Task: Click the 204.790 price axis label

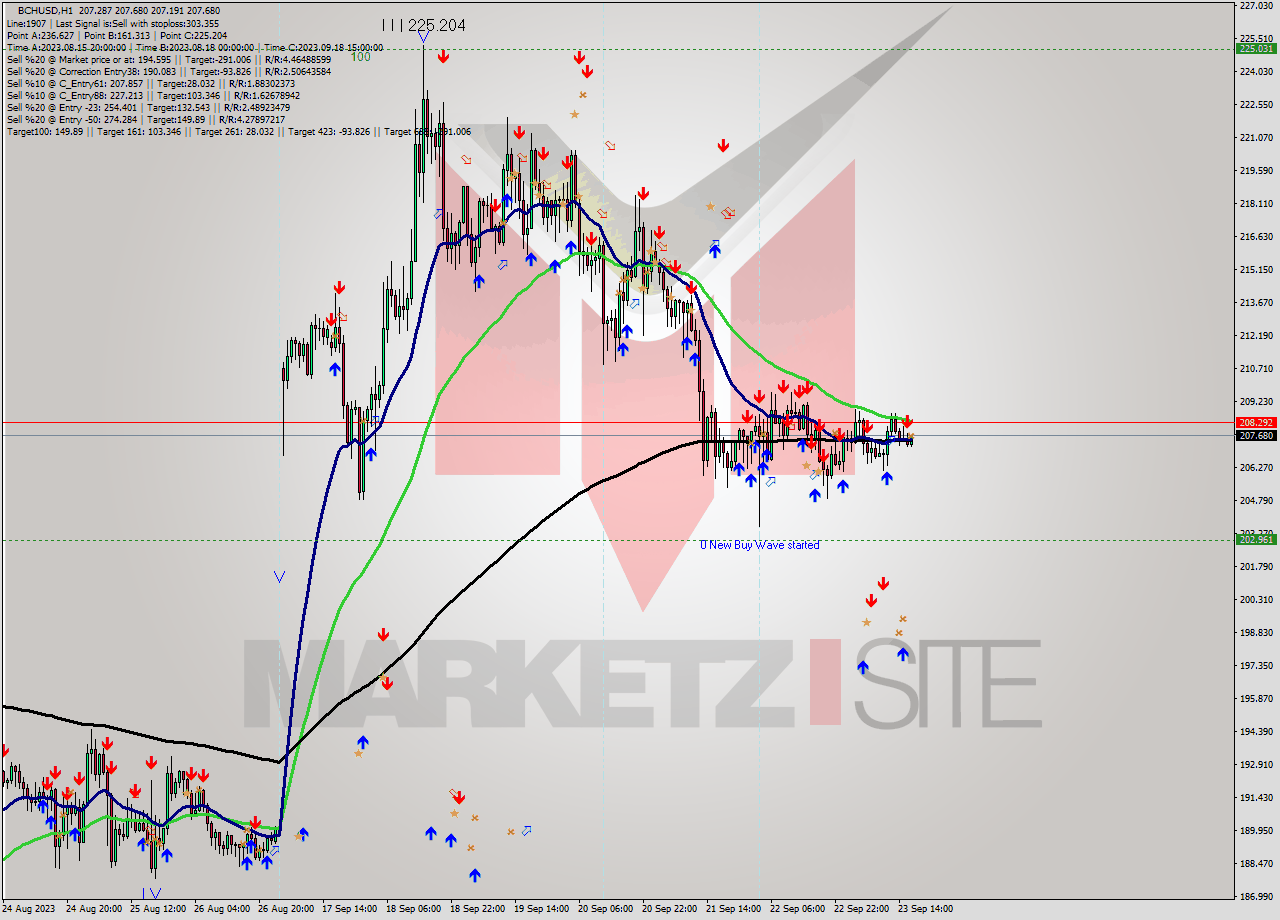Action: click(1256, 501)
